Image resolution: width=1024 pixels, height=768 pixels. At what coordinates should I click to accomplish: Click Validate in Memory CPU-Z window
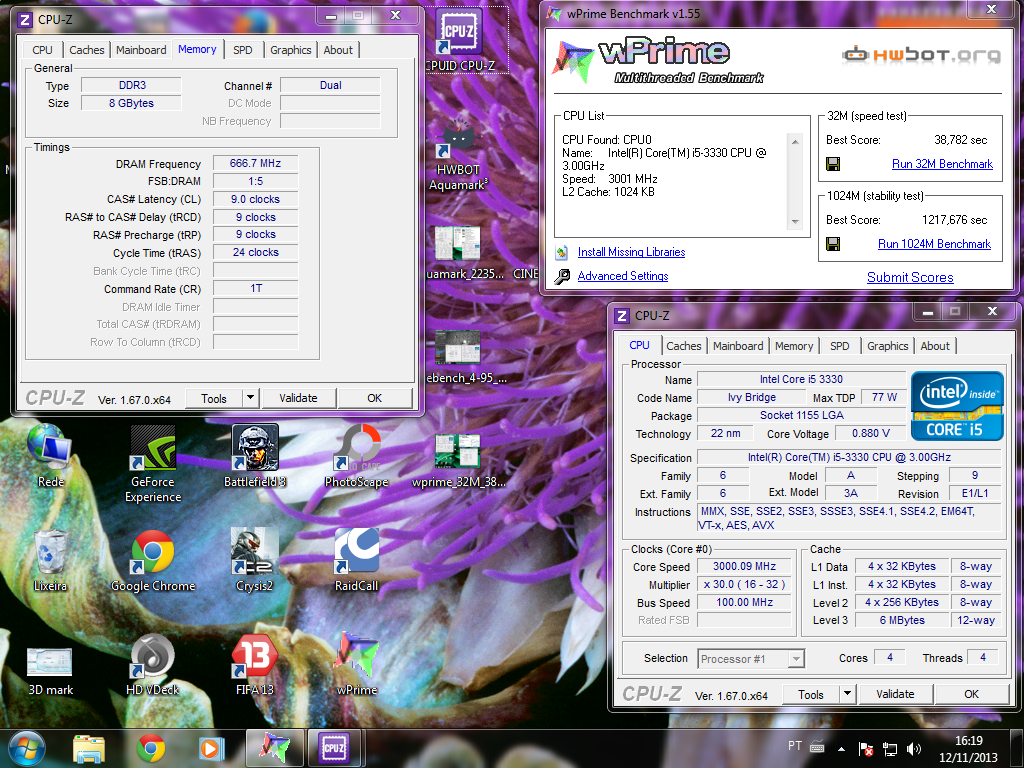pyautogui.click(x=298, y=398)
